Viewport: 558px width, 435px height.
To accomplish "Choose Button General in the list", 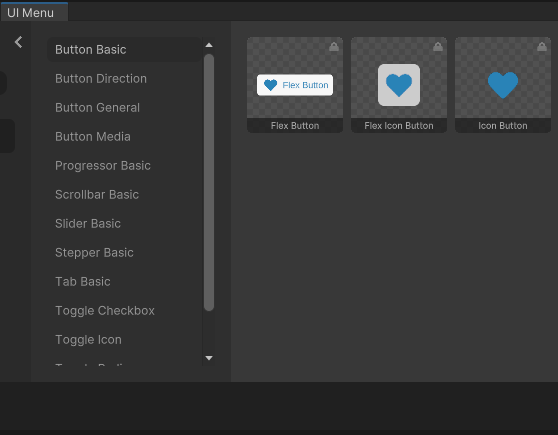I will point(97,108).
